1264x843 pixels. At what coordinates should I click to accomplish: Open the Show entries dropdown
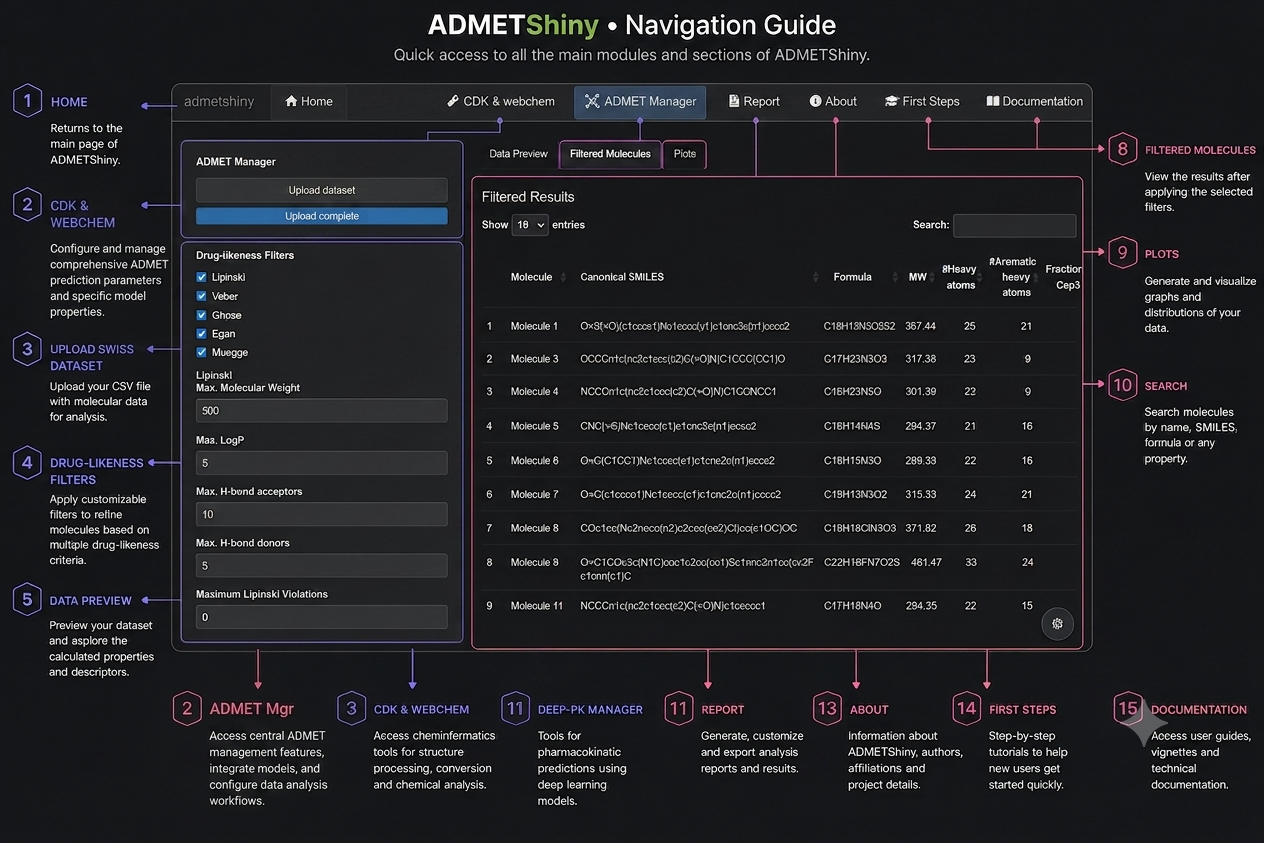pos(530,225)
